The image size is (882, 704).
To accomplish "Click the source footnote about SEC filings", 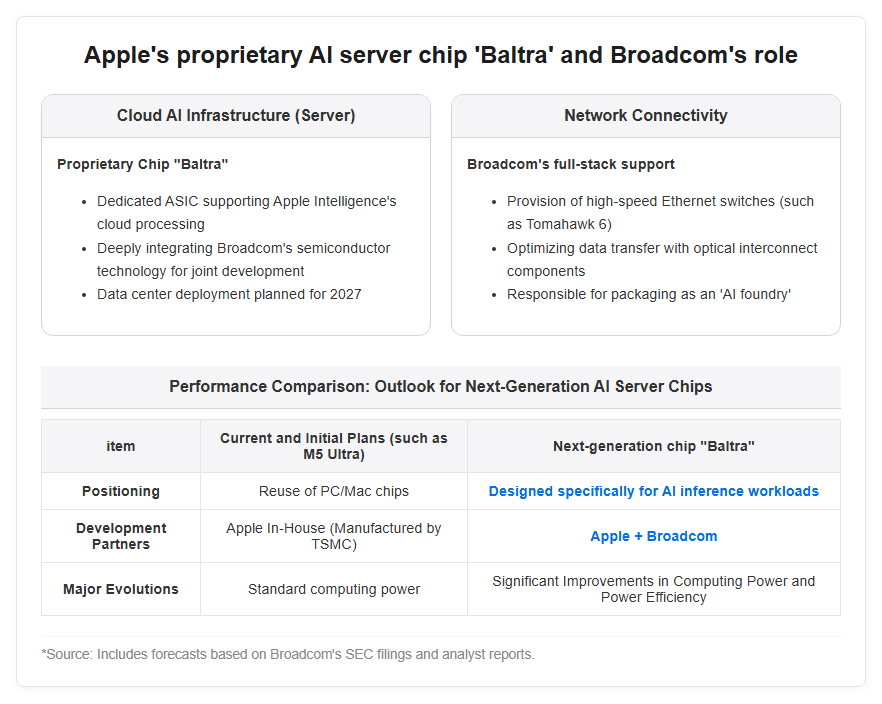I will [287, 654].
